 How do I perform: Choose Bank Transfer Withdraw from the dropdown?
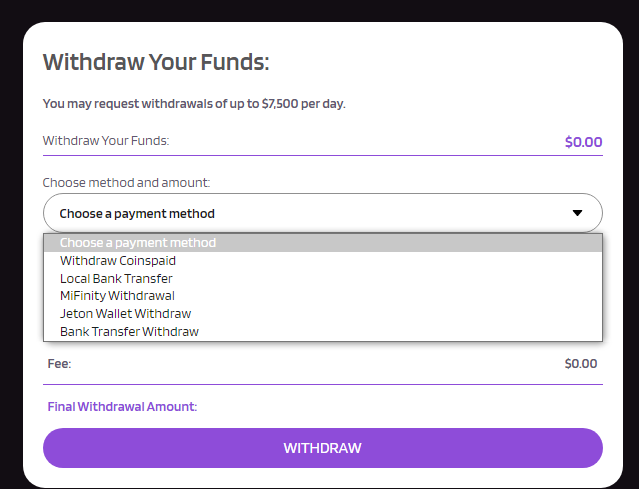click(129, 332)
